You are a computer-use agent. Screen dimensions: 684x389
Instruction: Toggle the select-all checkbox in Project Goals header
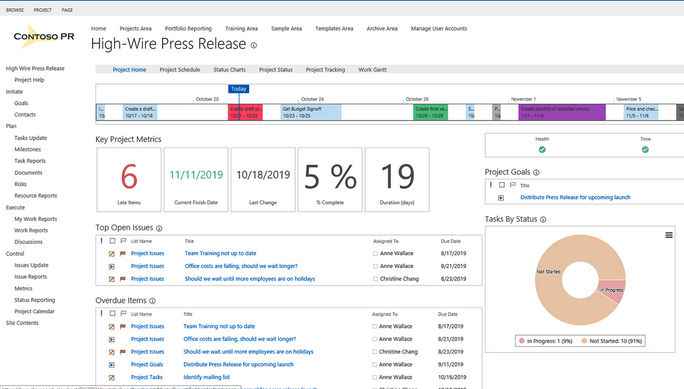tap(502, 185)
